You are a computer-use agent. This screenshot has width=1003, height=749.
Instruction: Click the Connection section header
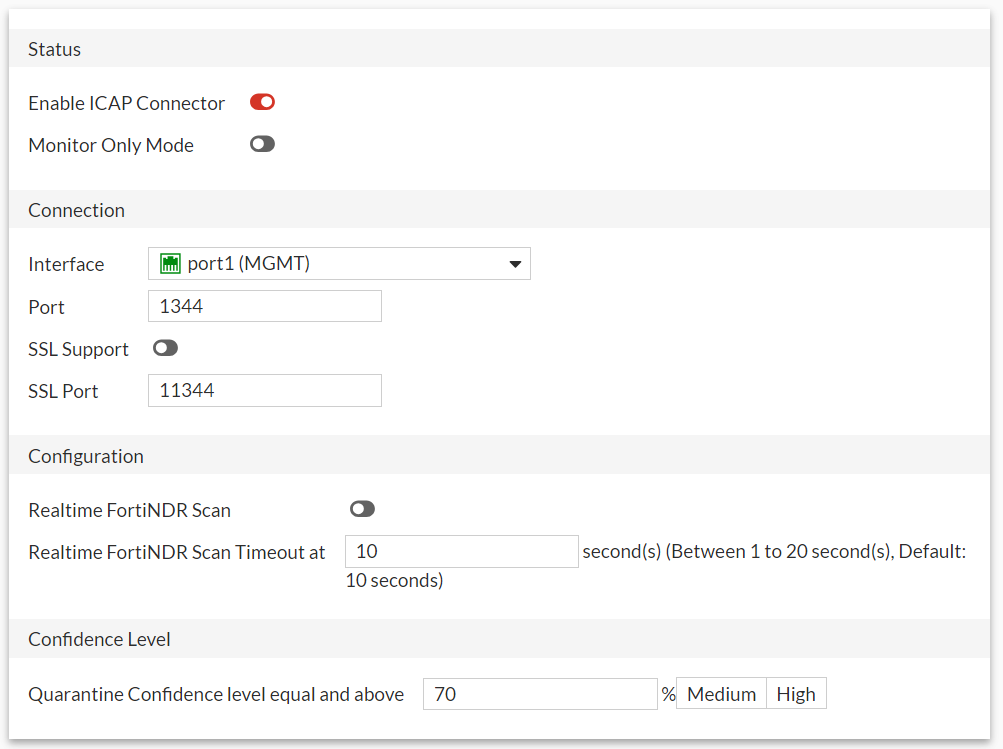tap(76, 210)
